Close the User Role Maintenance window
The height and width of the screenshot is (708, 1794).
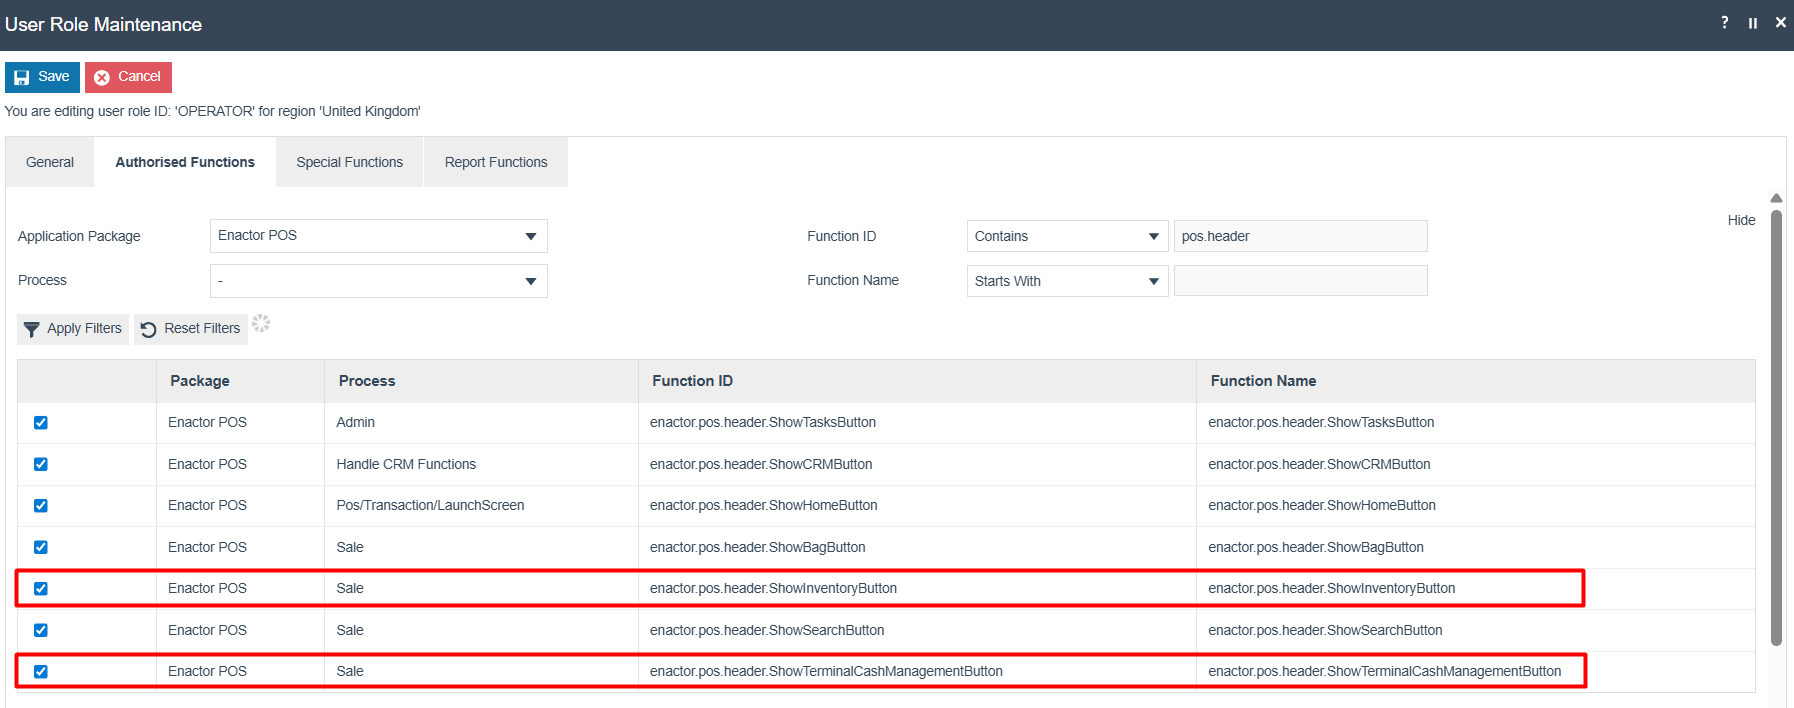click(1781, 23)
